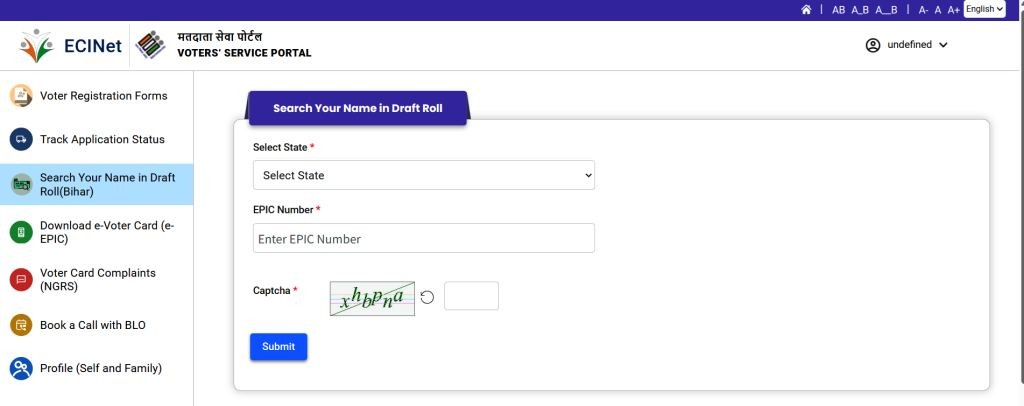The width and height of the screenshot is (1024, 406).
Task: Decrease font size with A- button
Action: 924,10
